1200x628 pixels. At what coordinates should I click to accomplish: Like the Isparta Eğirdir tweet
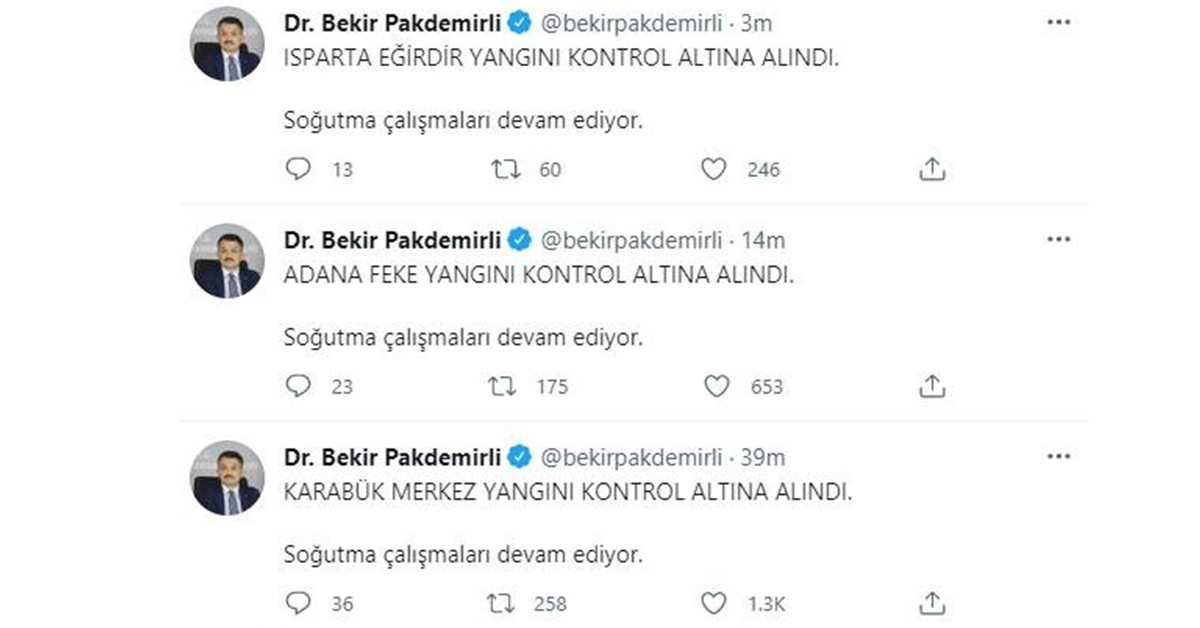713,170
